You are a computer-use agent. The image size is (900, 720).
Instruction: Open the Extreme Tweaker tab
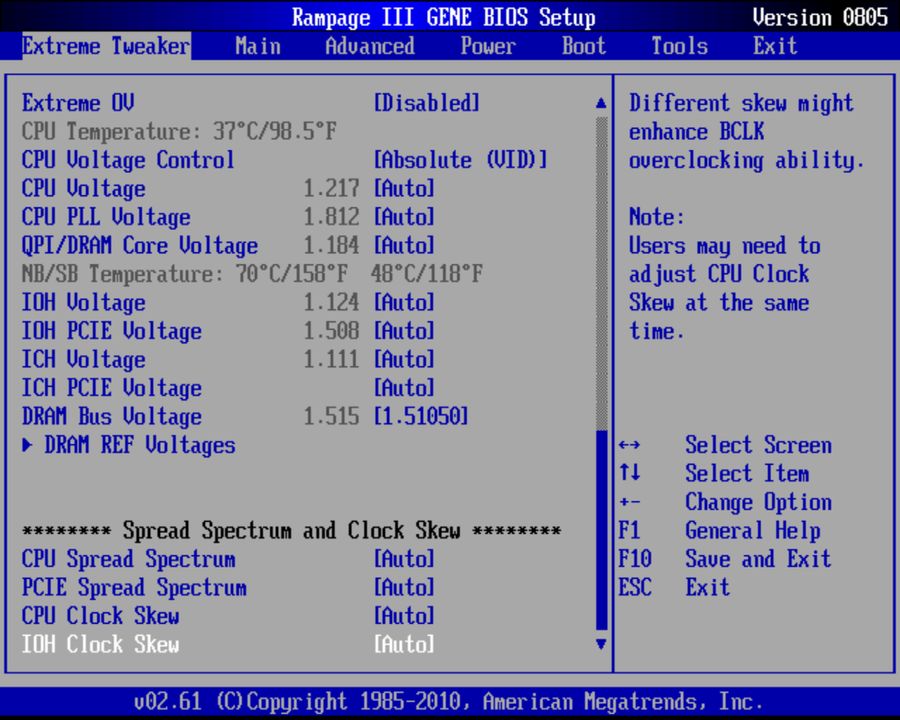tap(106, 46)
